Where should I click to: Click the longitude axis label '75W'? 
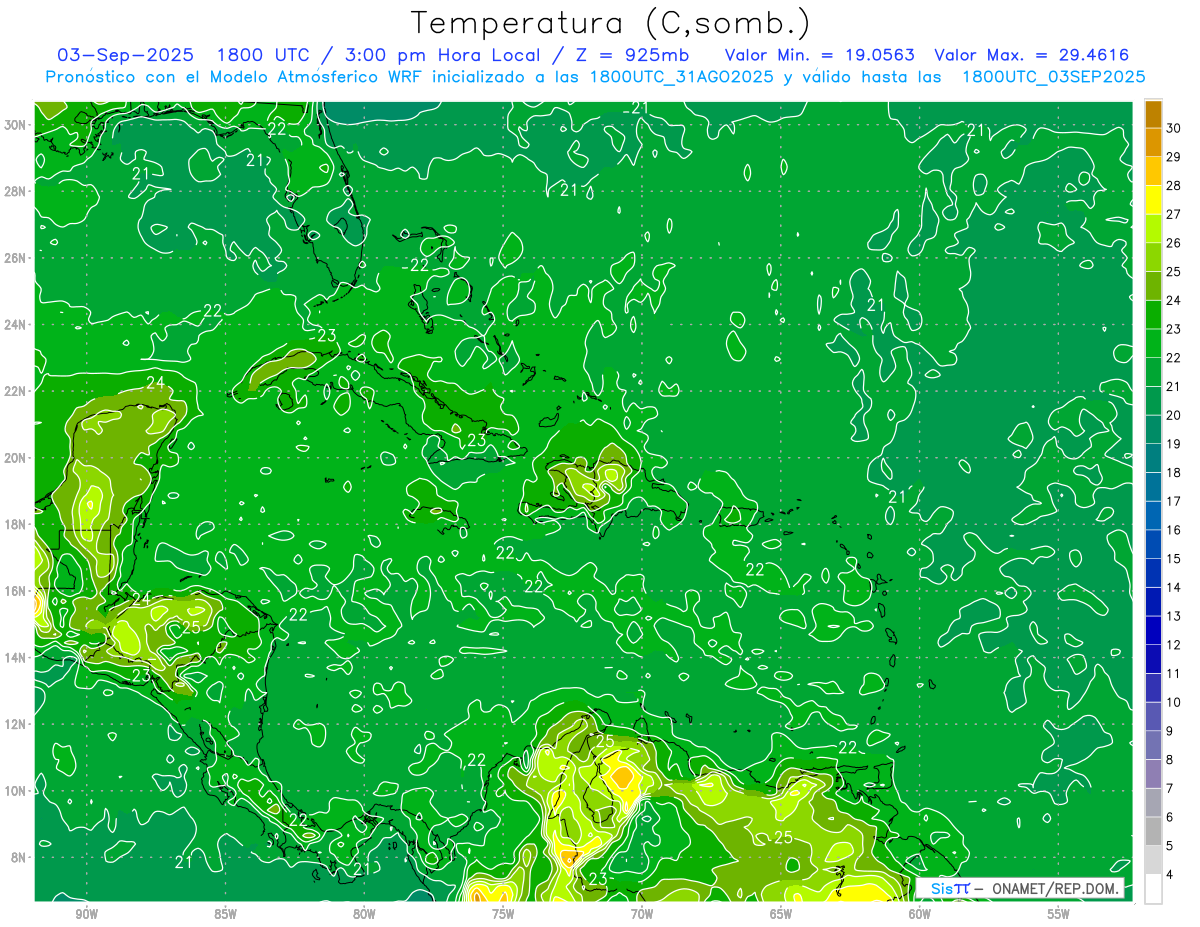[503, 914]
